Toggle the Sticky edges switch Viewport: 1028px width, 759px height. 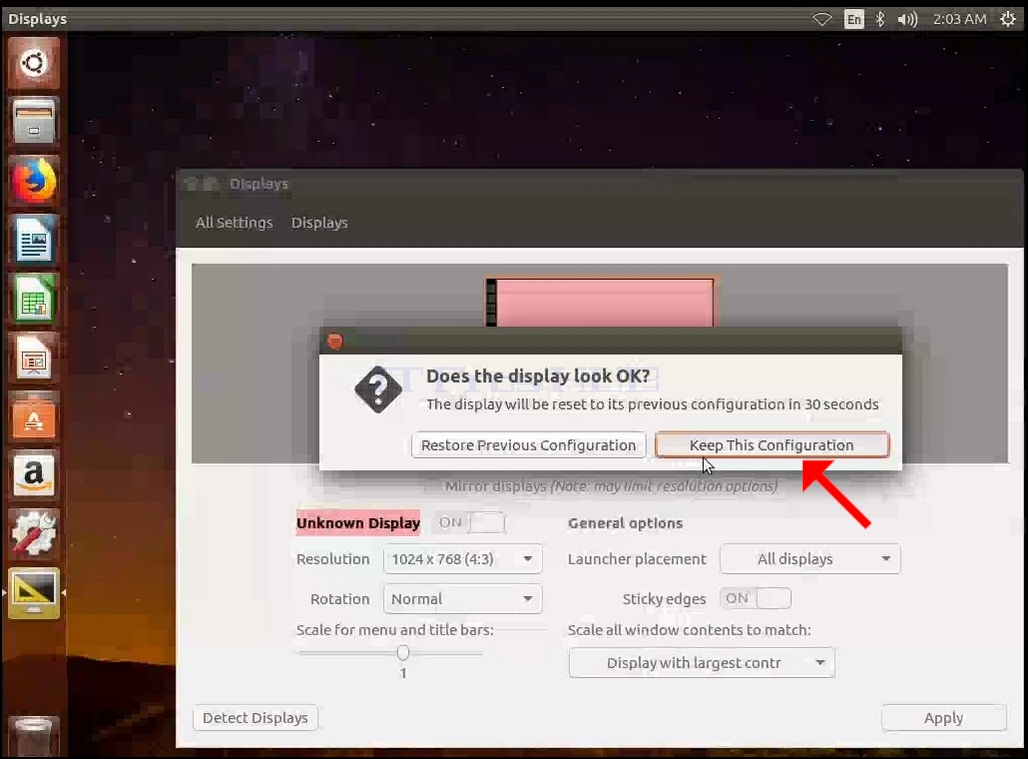[x=755, y=598]
